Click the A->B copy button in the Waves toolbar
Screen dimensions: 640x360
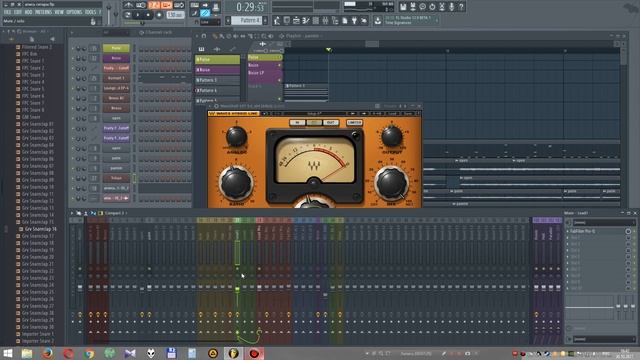[x=378, y=113]
